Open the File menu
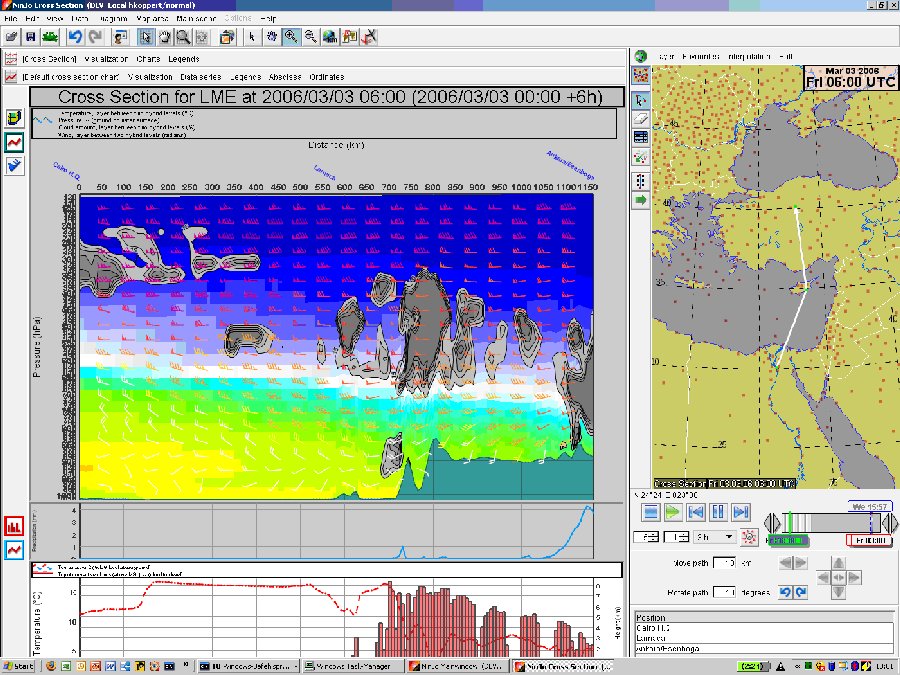 [x=10, y=19]
